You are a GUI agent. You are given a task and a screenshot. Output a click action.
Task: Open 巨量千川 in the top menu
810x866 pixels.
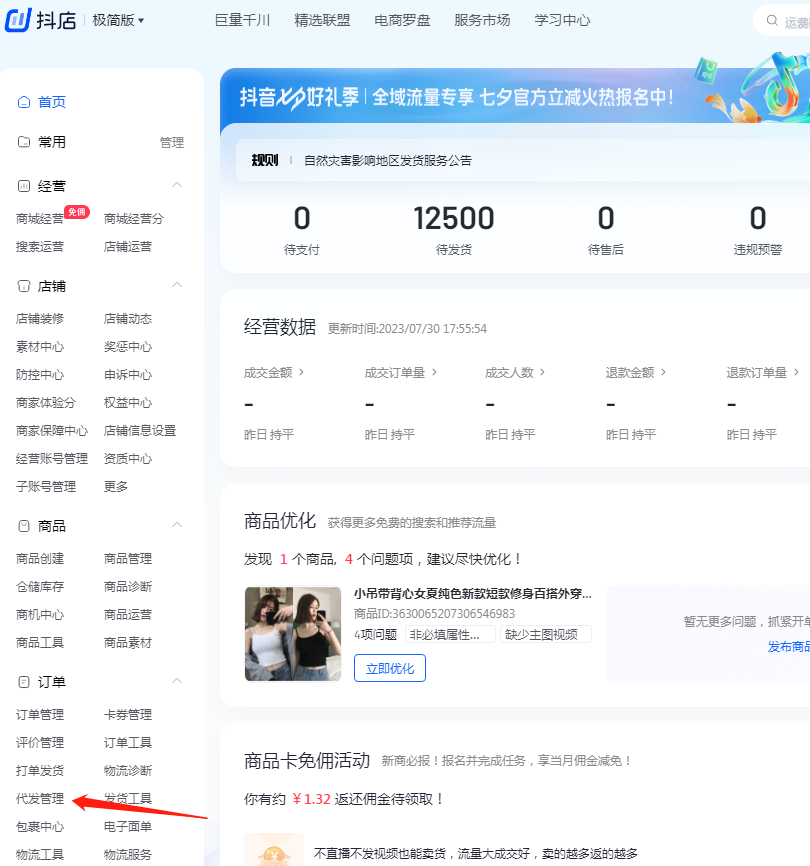[242, 20]
